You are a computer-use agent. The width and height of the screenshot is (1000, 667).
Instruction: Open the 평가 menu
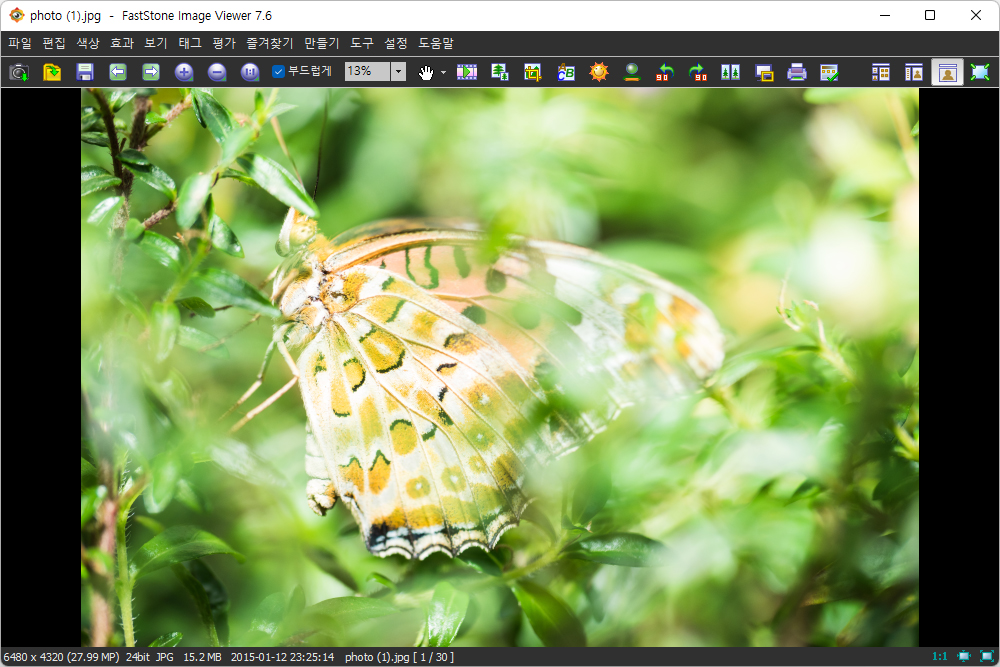(x=224, y=43)
